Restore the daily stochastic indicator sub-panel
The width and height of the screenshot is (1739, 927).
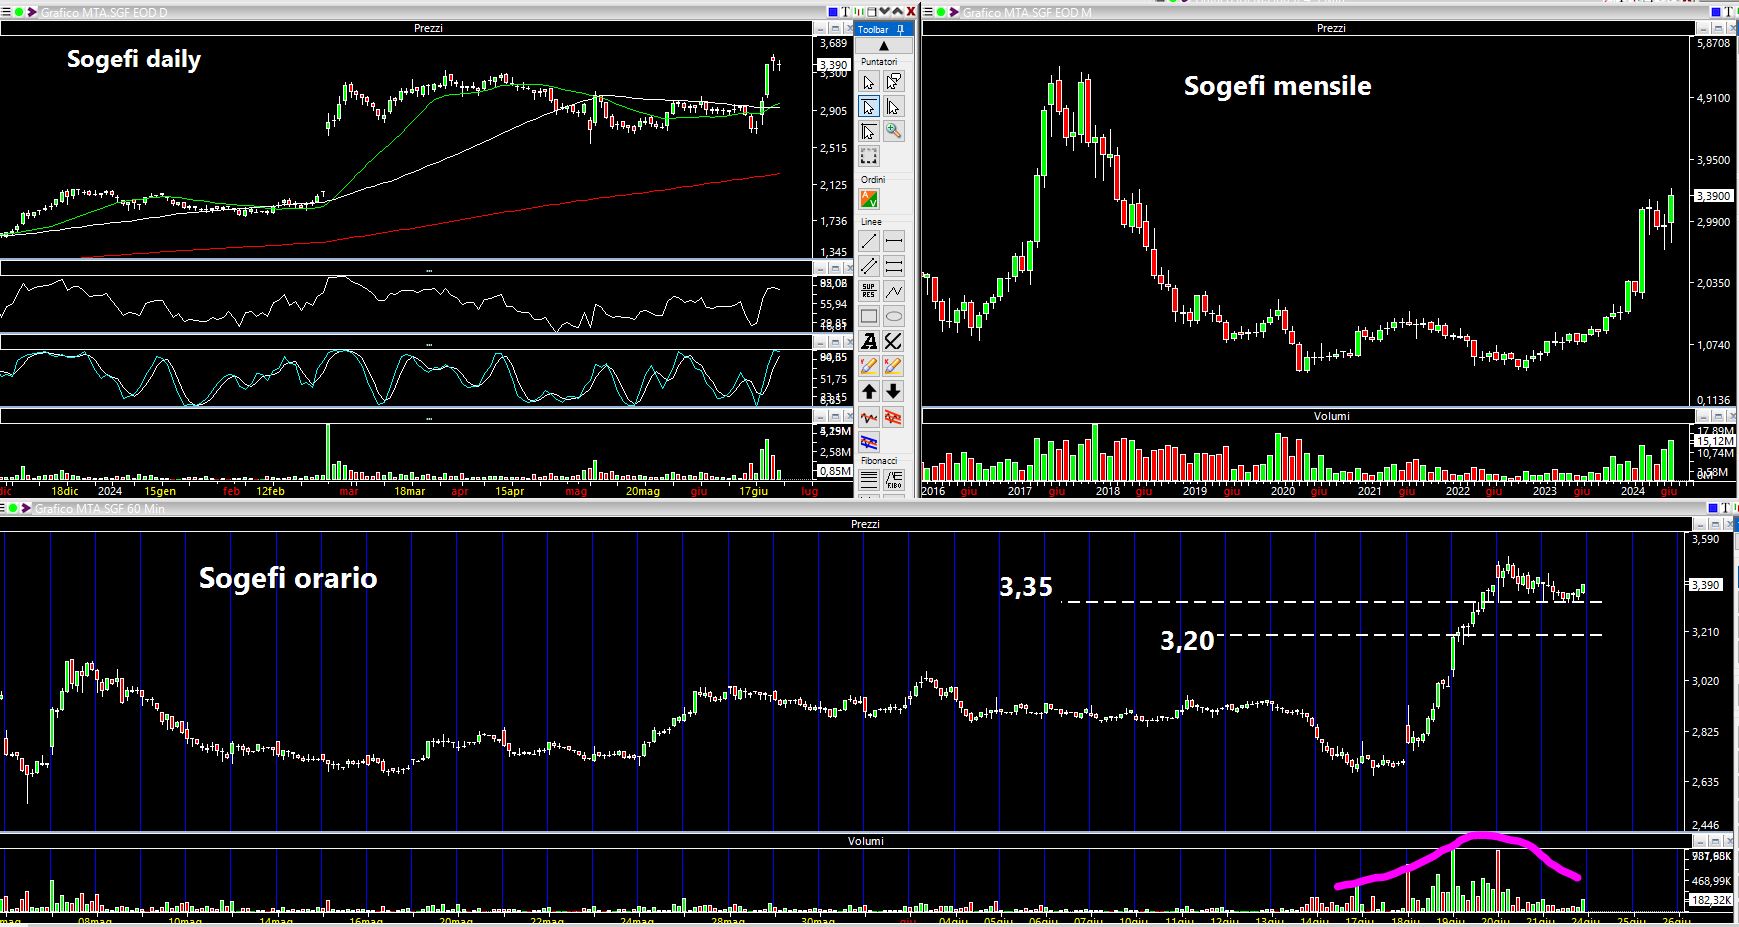point(835,342)
